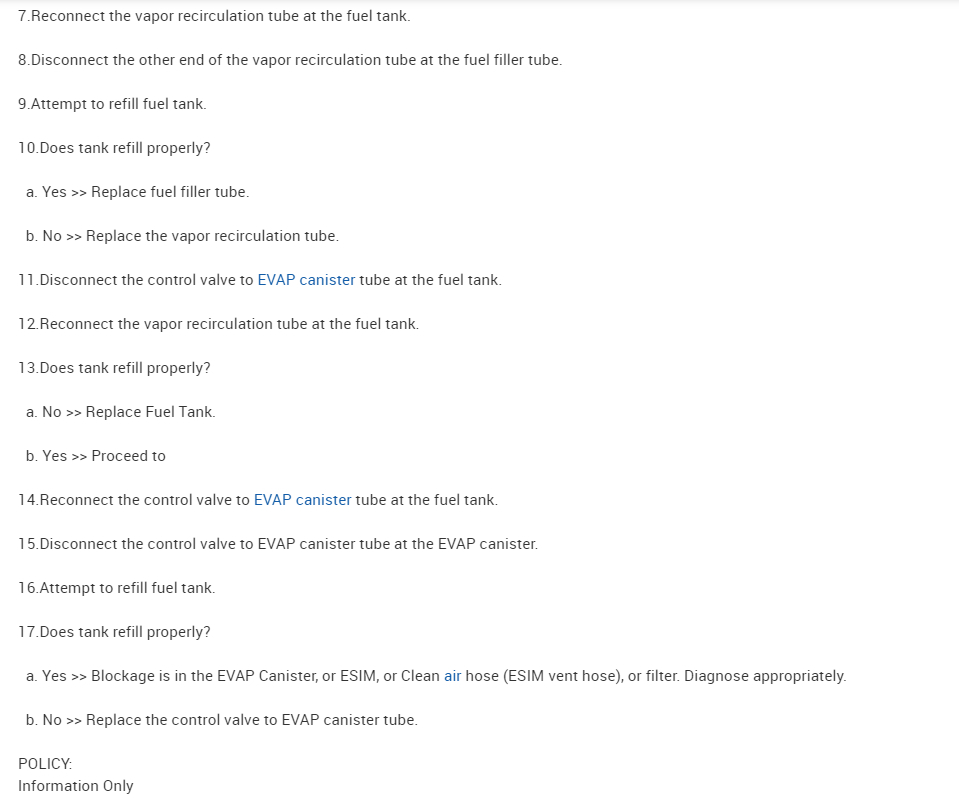Click answer "Yes >> Proceed to"
Screen dimensions: 959x809
pyautogui.click(x=96, y=456)
